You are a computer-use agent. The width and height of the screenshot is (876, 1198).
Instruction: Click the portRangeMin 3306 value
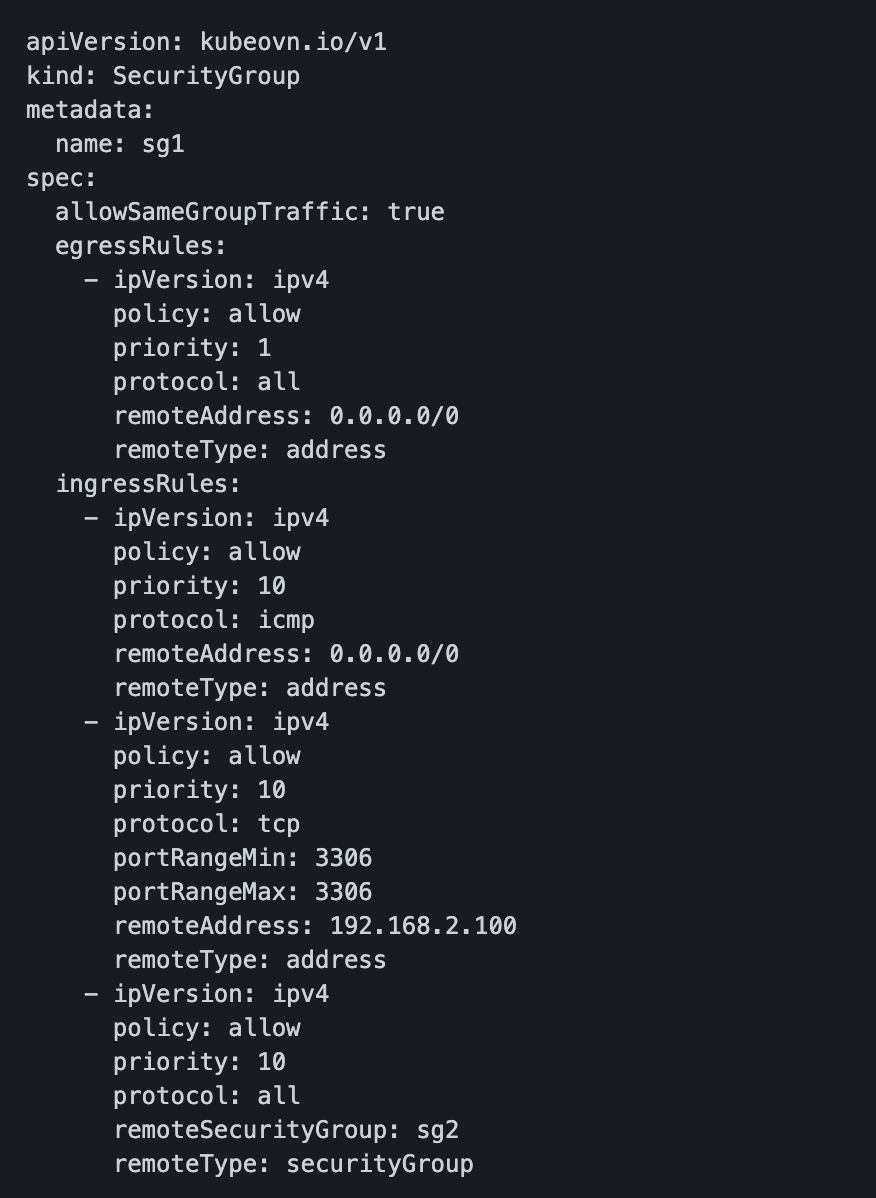tap(343, 858)
